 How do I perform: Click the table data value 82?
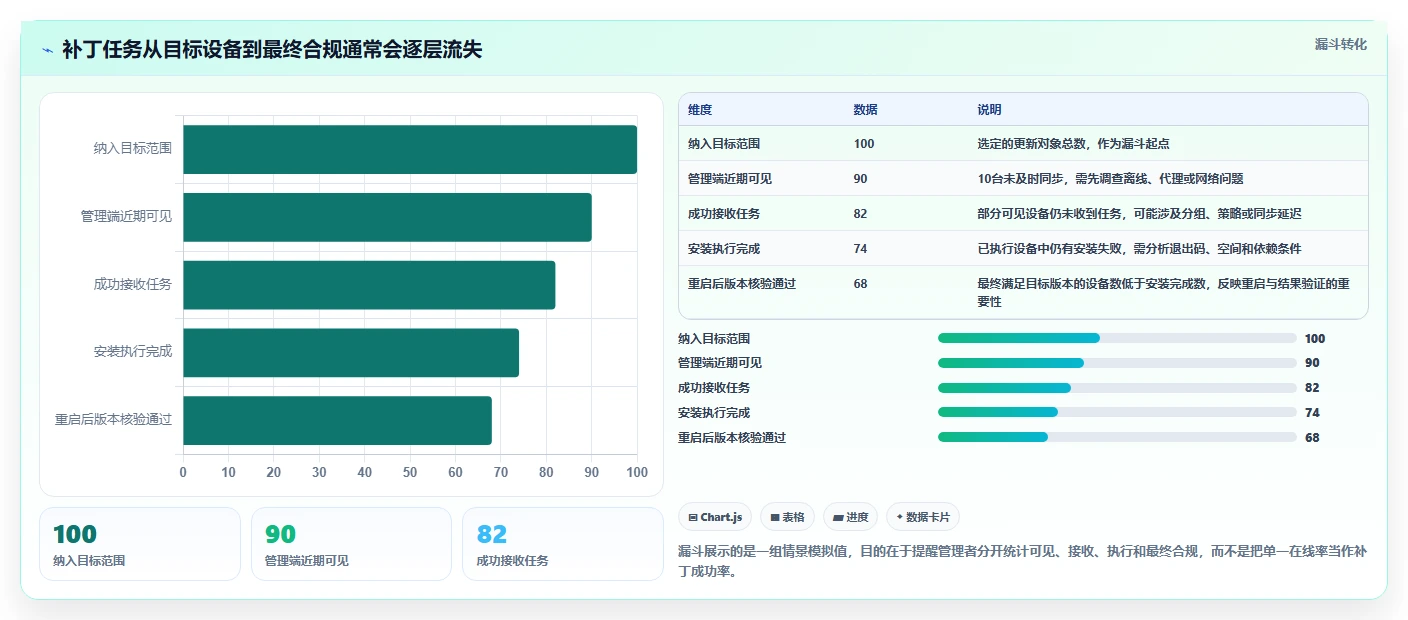tap(861, 213)
